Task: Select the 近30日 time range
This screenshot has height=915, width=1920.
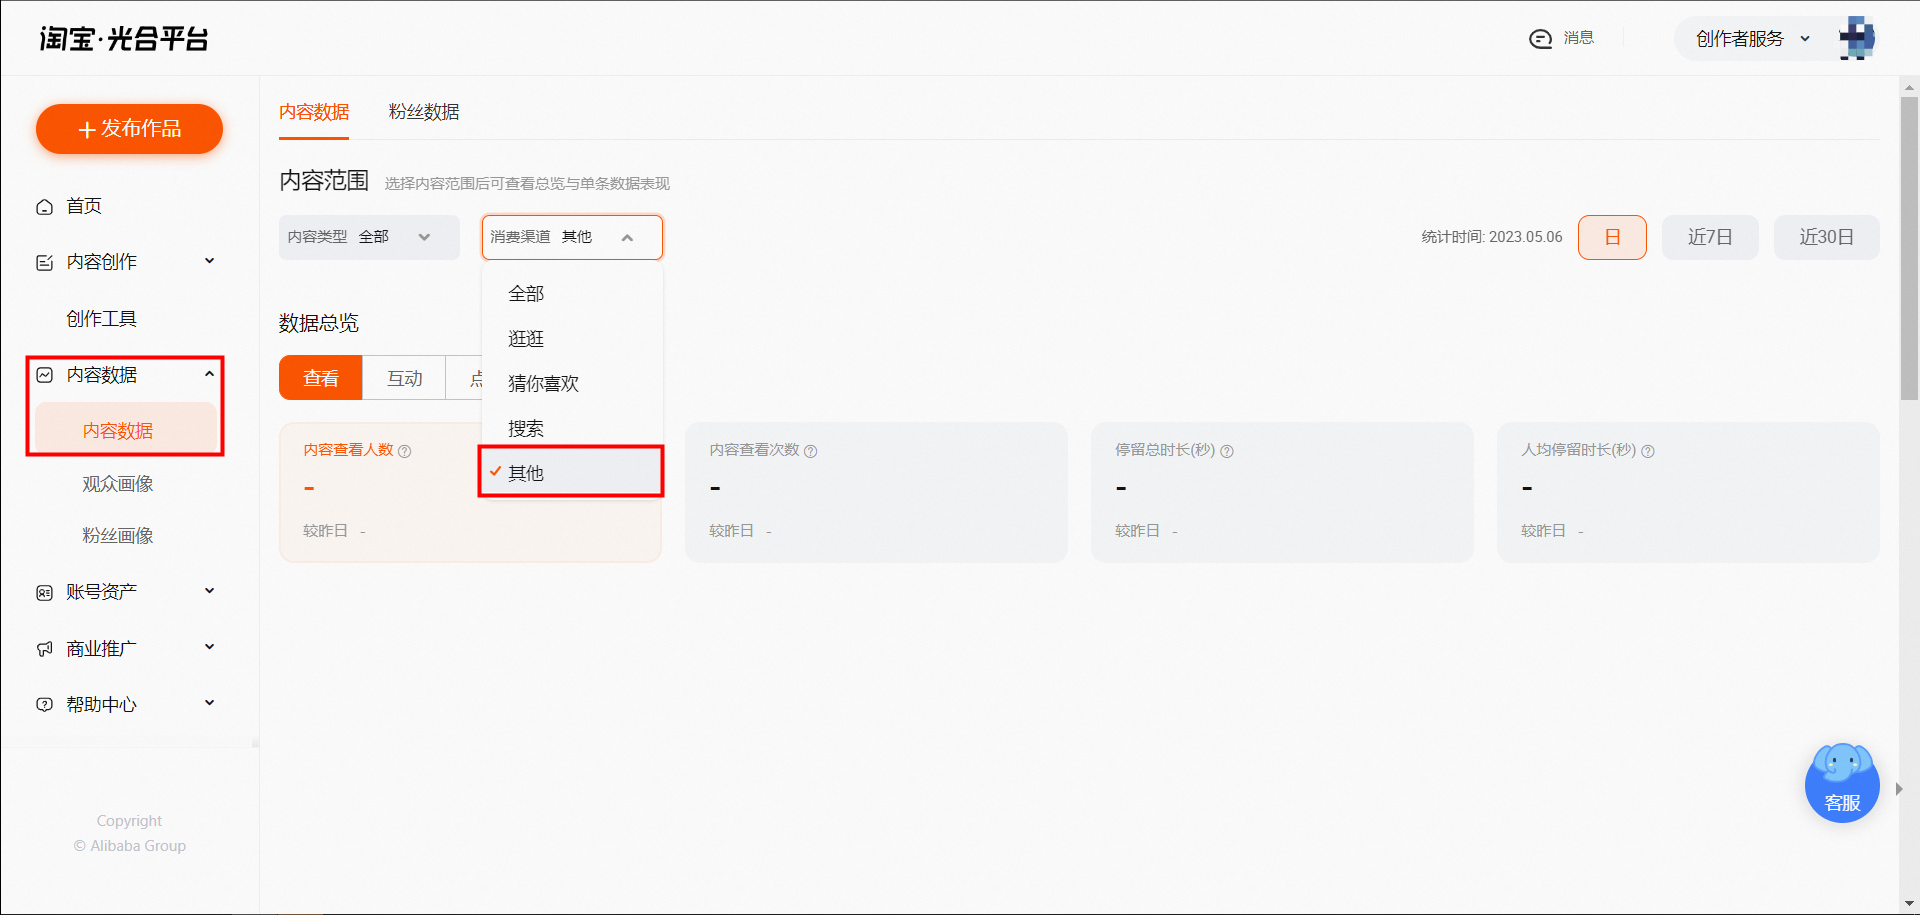Action: click(1827, 237)
